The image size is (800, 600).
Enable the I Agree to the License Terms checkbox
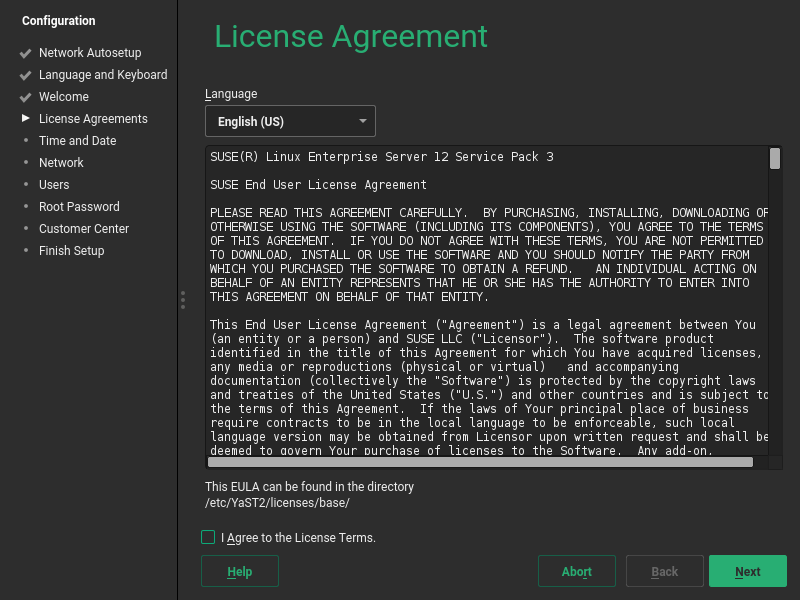coord(208,537)
